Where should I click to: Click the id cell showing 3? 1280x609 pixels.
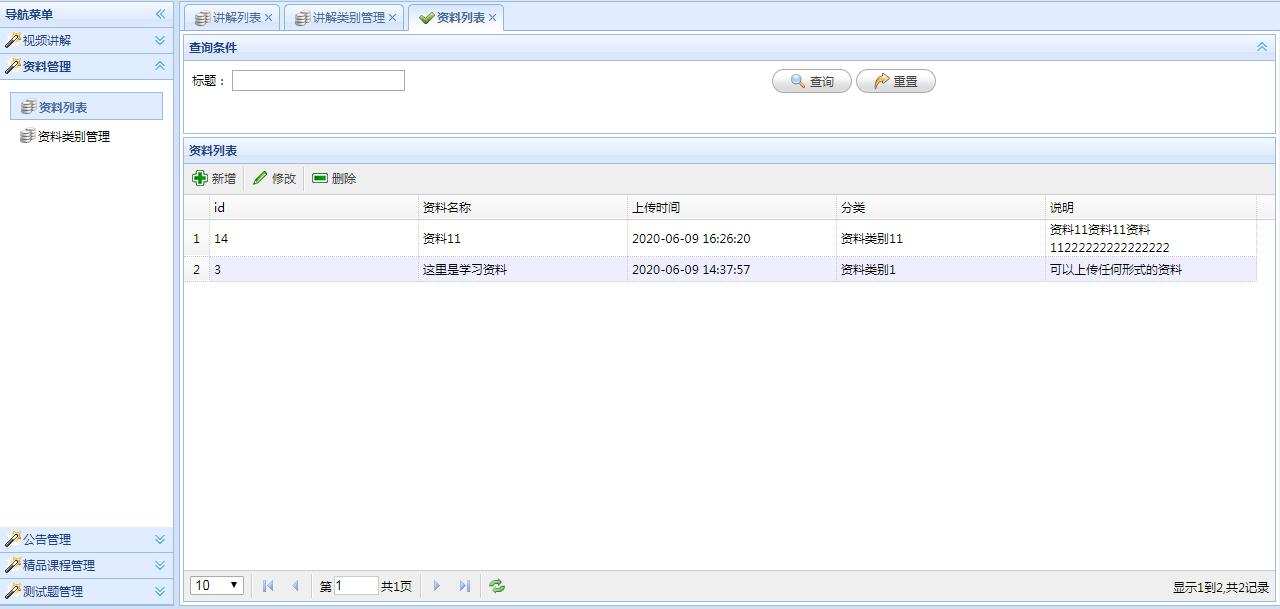(313, 269)
